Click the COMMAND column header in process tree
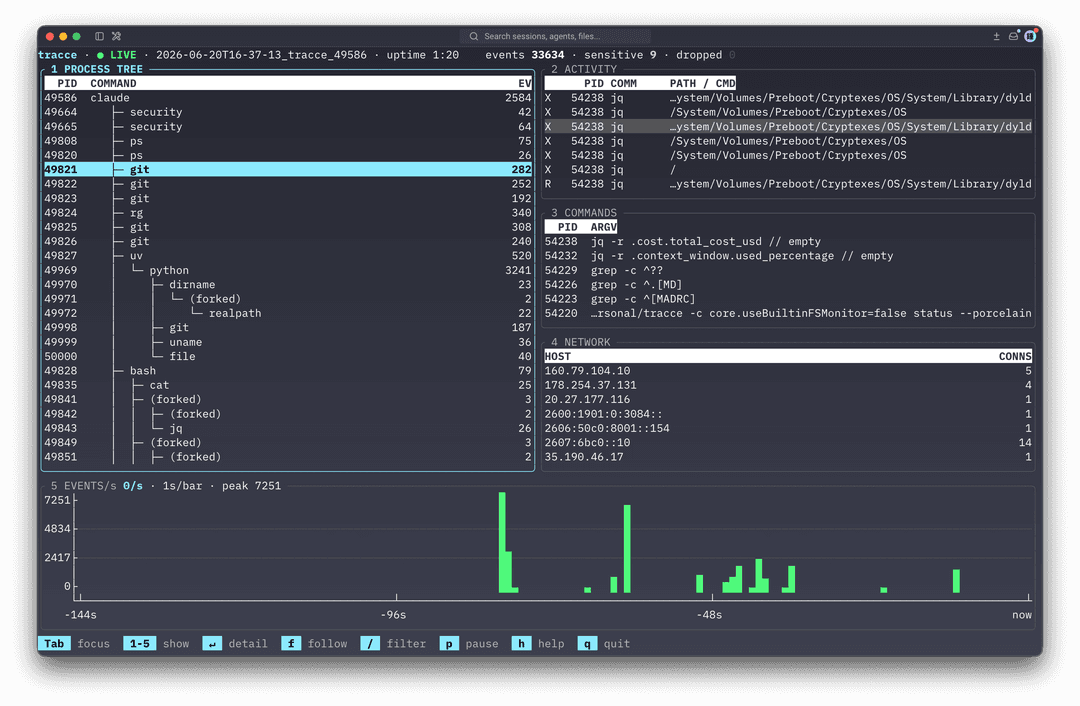Viewport: 1080px width, 706px height. click(x=113, y=83)
